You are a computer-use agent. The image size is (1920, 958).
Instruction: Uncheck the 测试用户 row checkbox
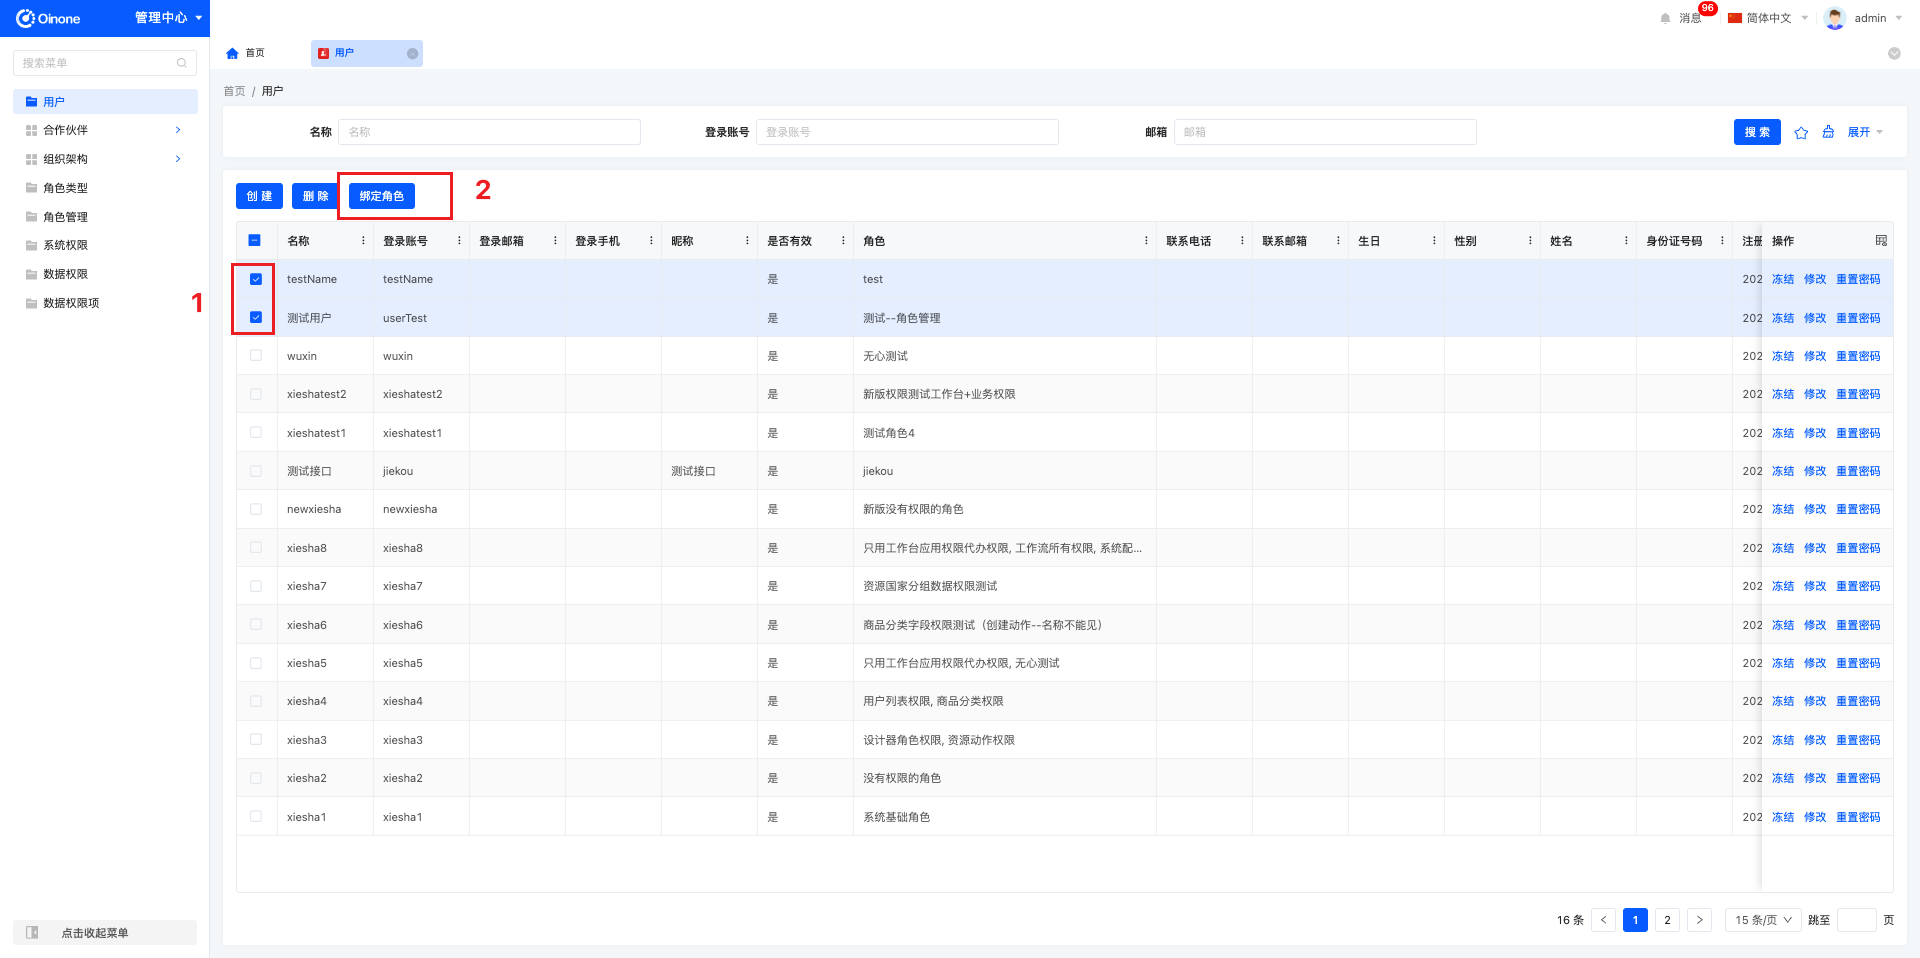[256, 317]
